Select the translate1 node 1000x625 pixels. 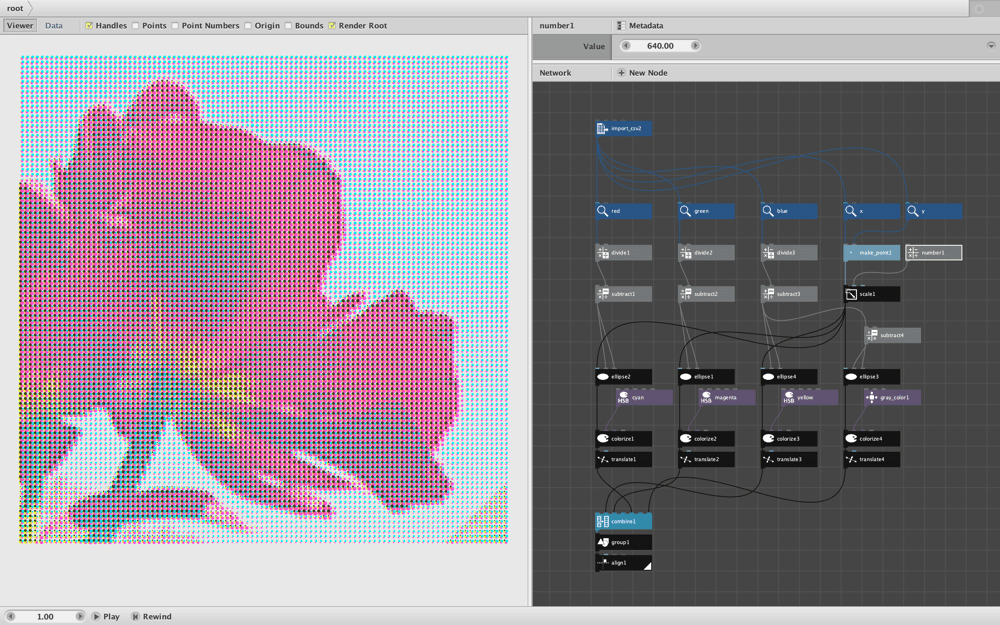(624, 459)
